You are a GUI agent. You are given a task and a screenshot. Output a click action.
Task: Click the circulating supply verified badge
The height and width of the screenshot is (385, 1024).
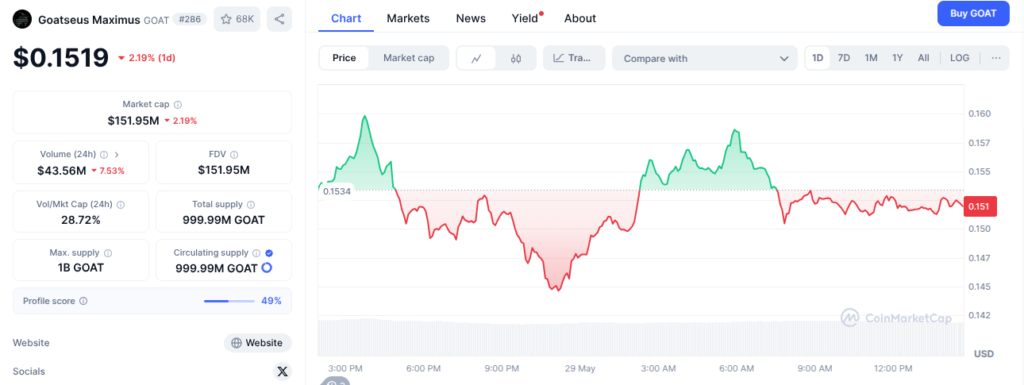click(270, 253)
